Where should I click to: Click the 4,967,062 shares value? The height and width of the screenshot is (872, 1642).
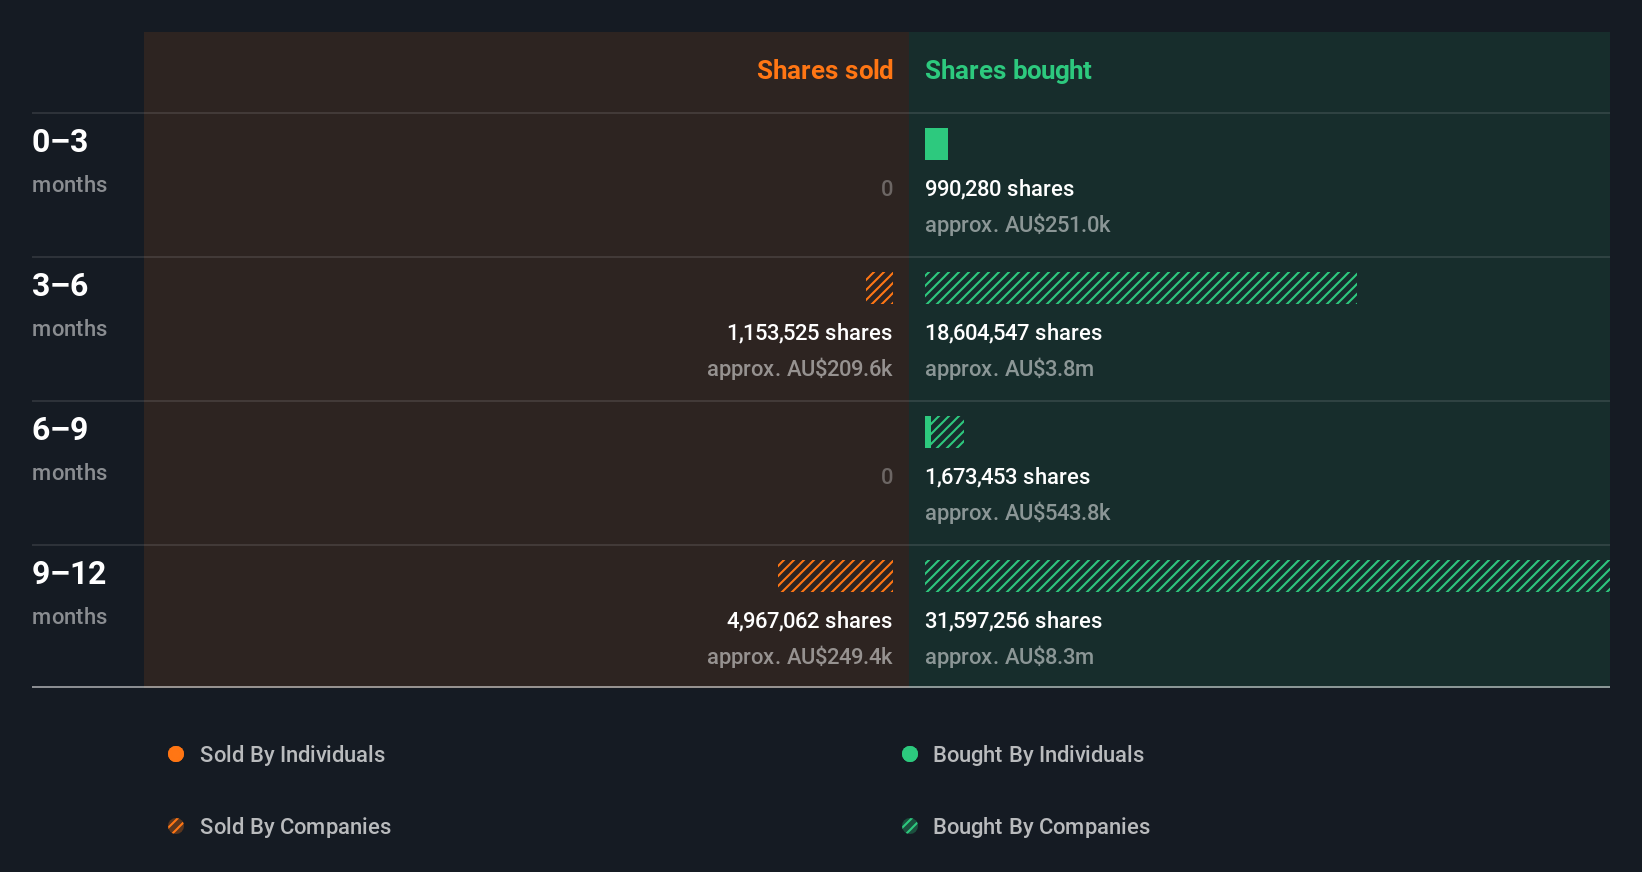pos(809,620)
